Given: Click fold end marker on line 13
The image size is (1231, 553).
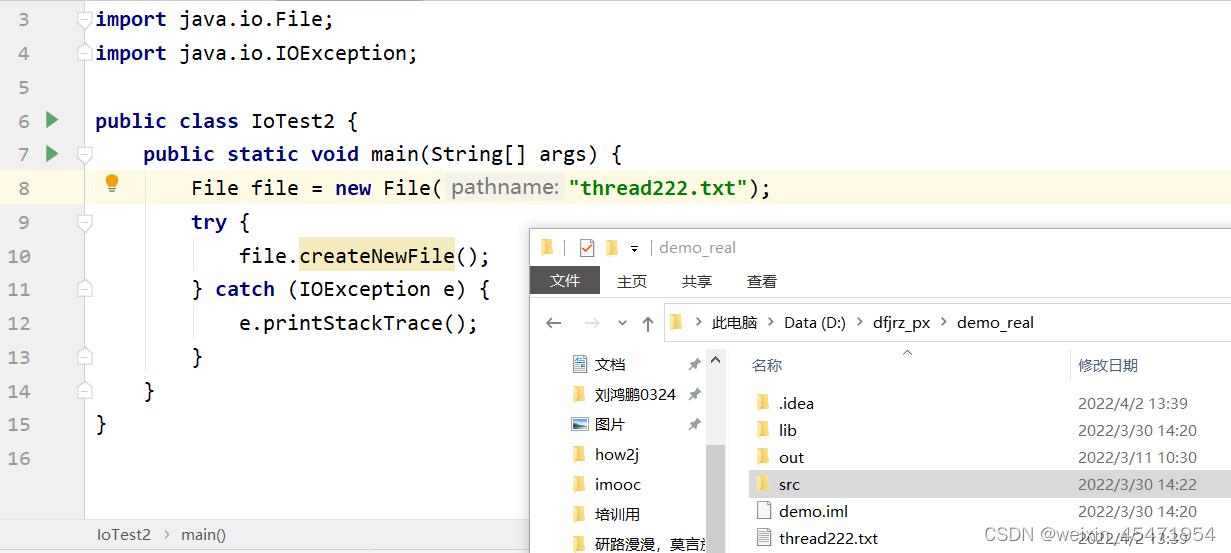Looking at the screenshot, I should [85, 356].
